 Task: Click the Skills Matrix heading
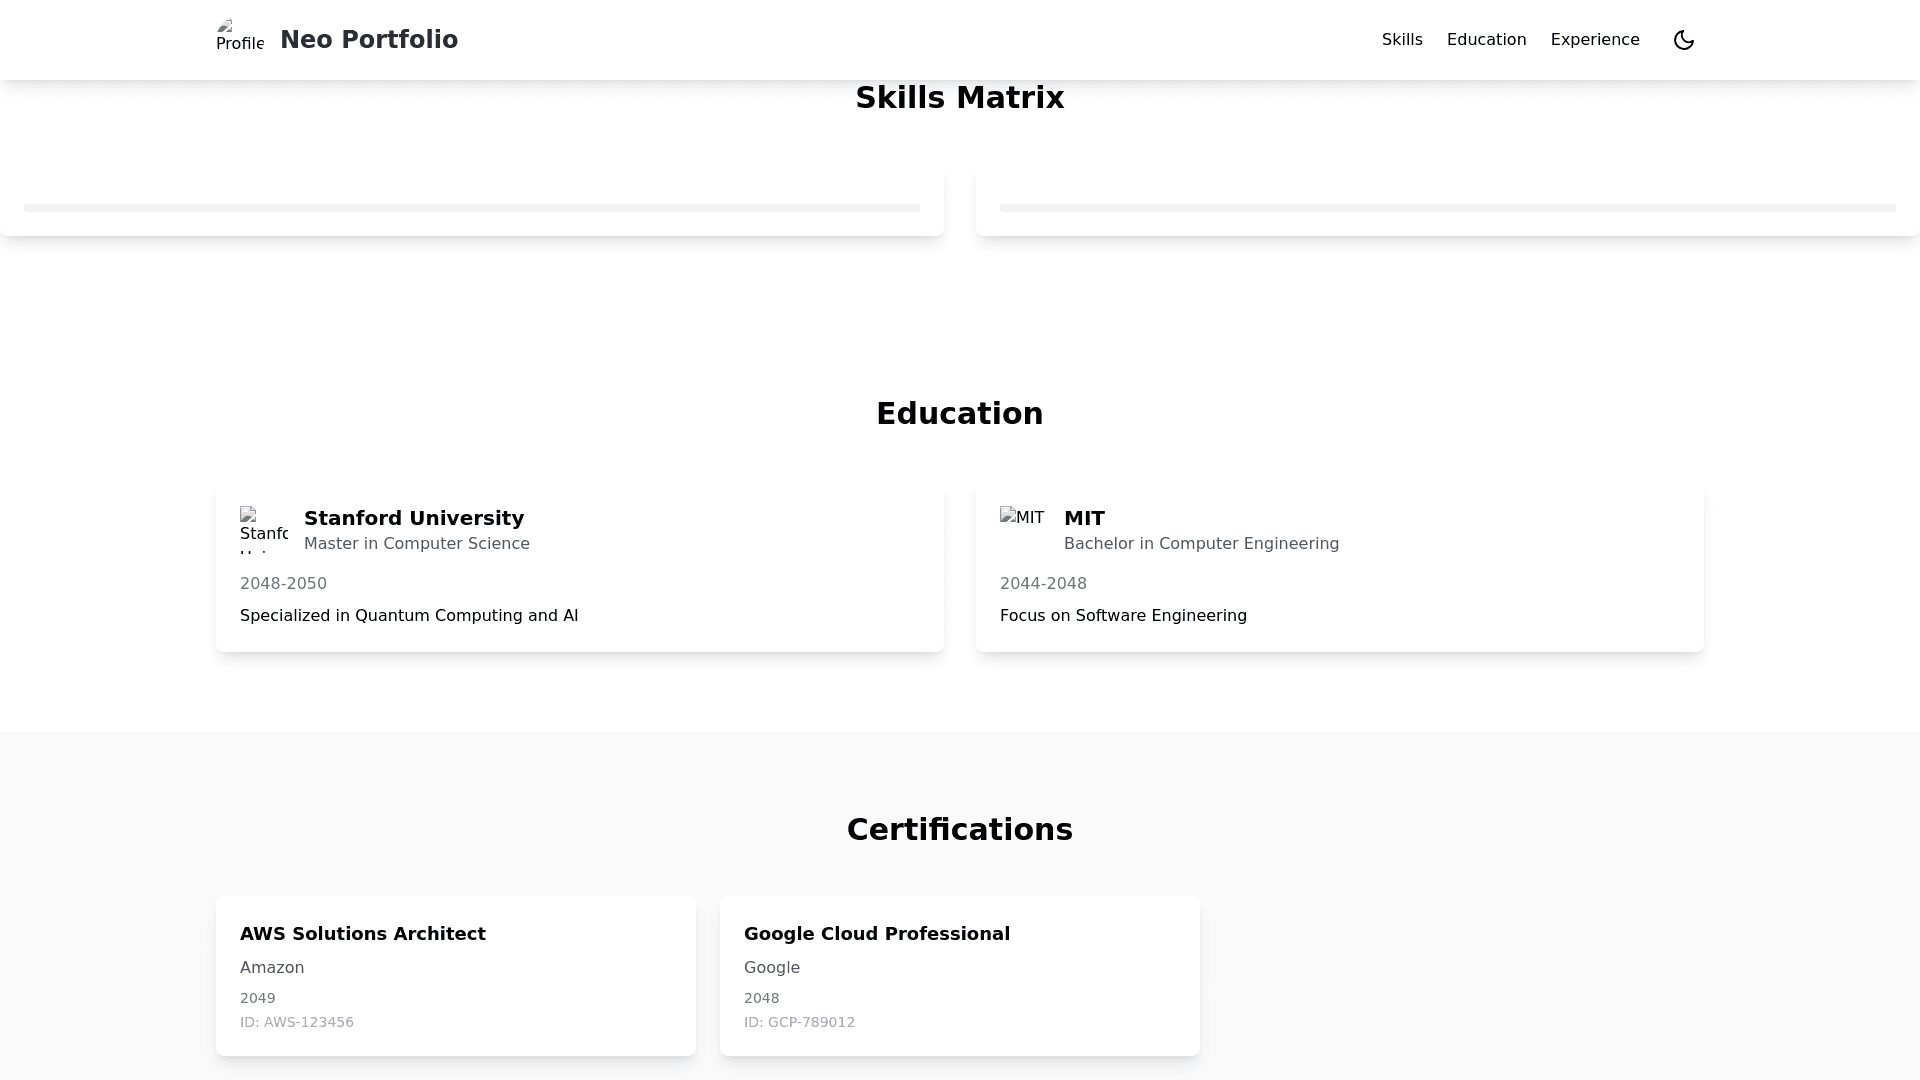point(959,98)
